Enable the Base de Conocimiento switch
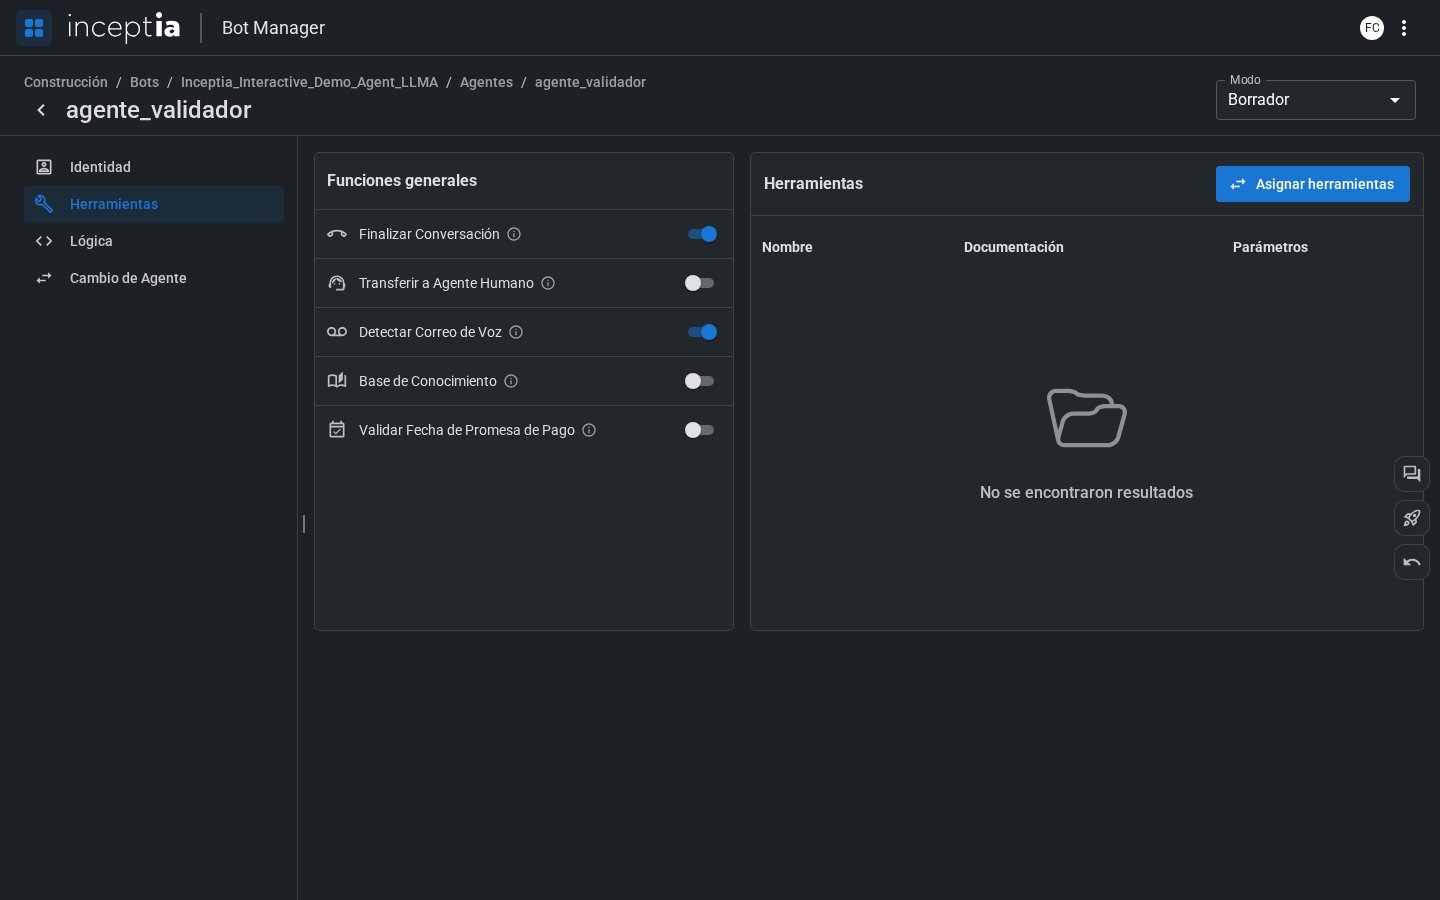Image resolution: width=1440 pixels, height=900 pixels. click(699, 381)
